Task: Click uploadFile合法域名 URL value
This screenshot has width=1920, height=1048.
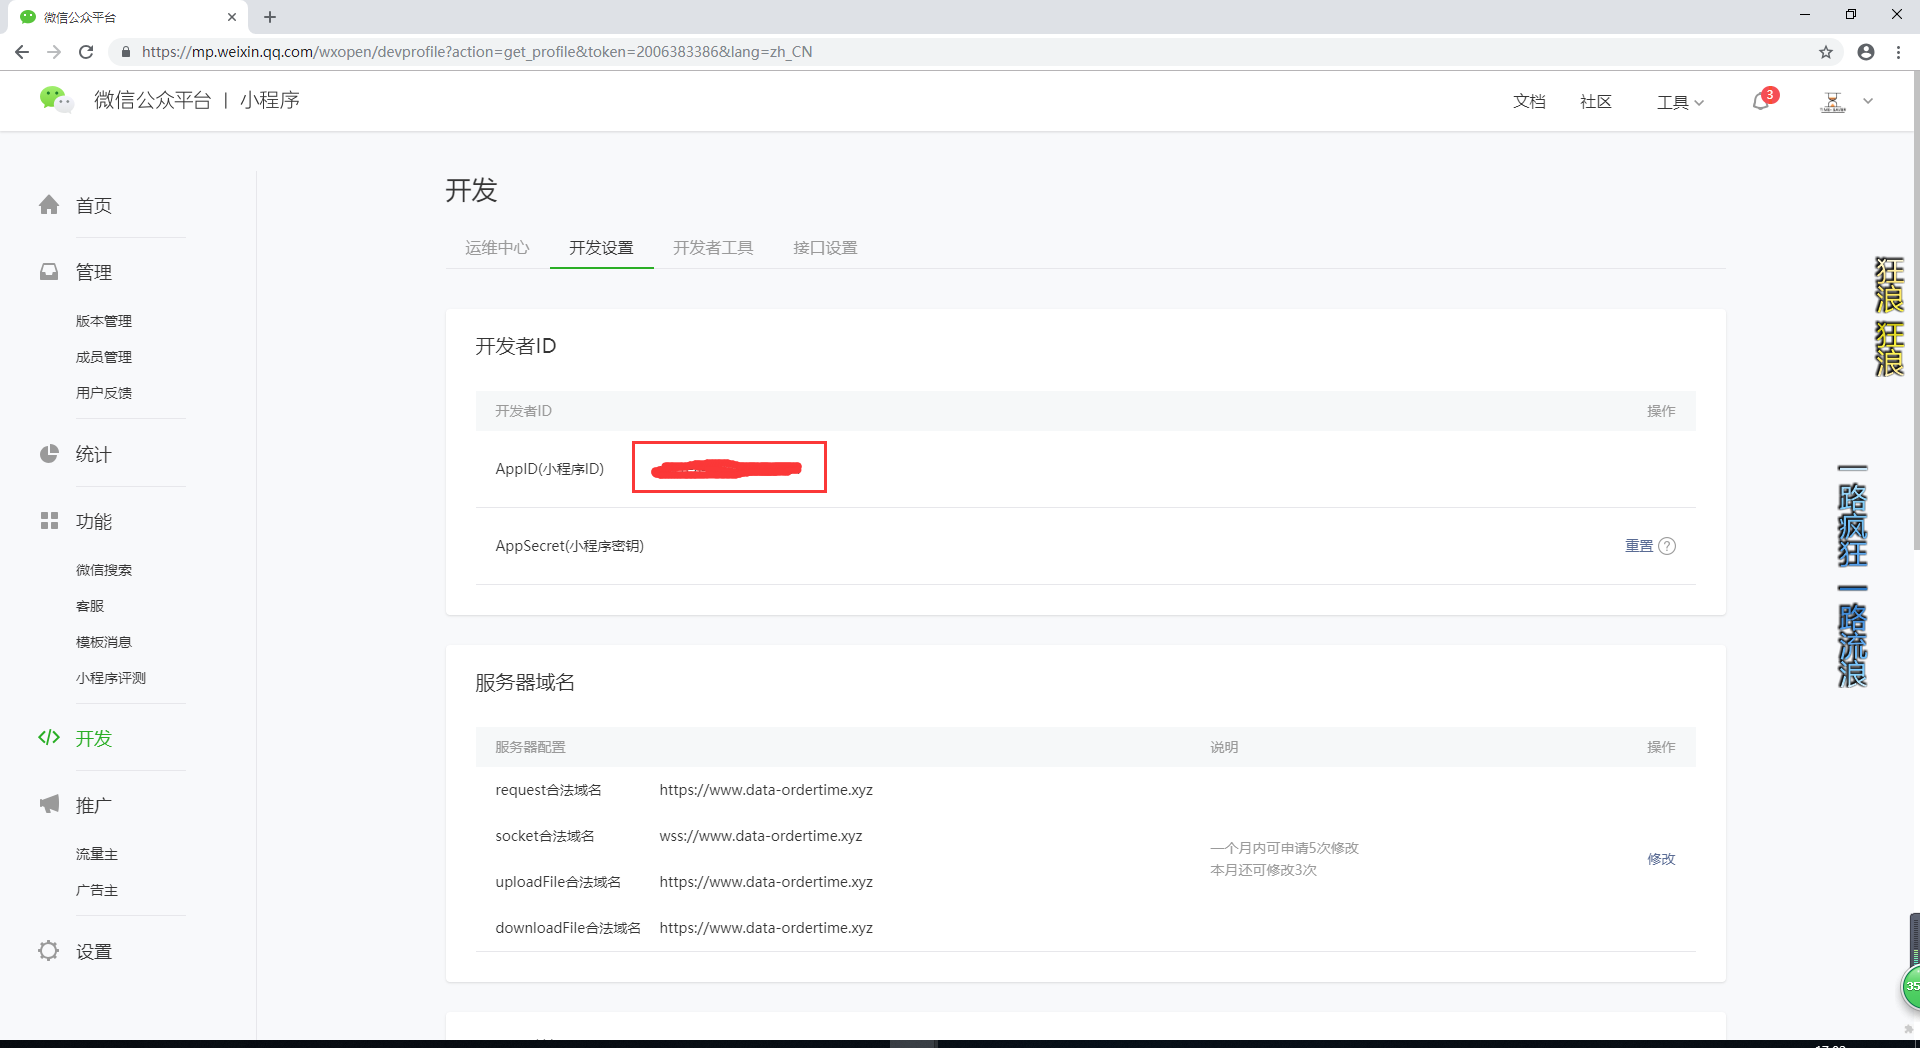Action: pos(766,882)
